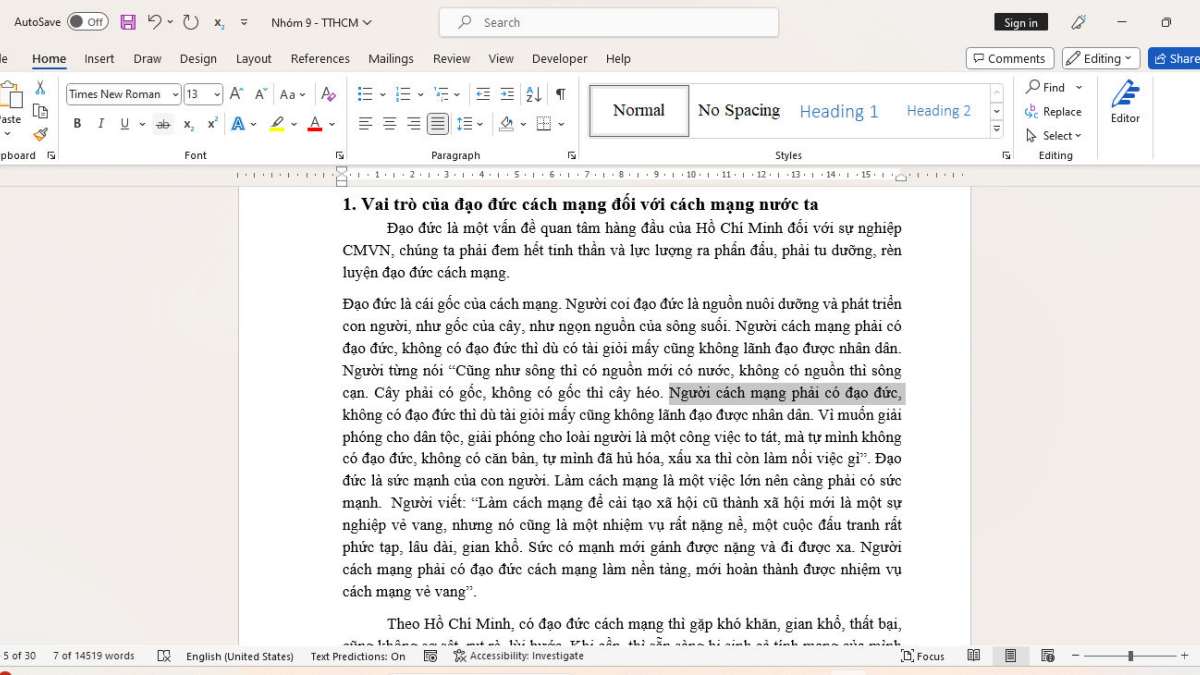The width and height of the screenshot is (1200, 675).
Task: Switch to the Review tab
Action: (x=451, y=58)
